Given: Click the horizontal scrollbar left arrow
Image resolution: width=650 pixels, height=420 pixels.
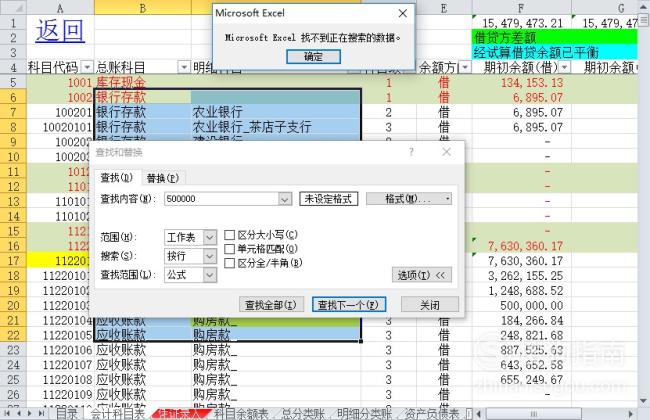Looking at the screenshot, I should pyautogui.click(x=478, y=413).
